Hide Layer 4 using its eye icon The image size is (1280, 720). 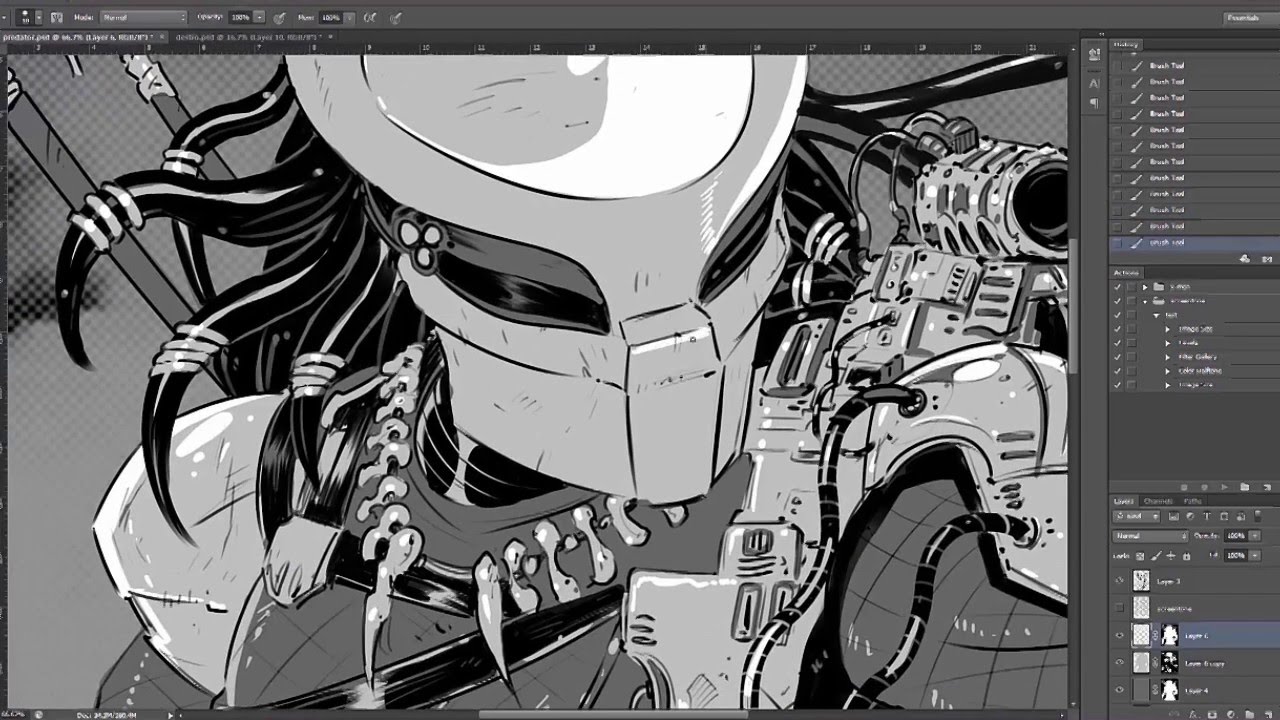pyautogui.click(x=1119, y=689)
